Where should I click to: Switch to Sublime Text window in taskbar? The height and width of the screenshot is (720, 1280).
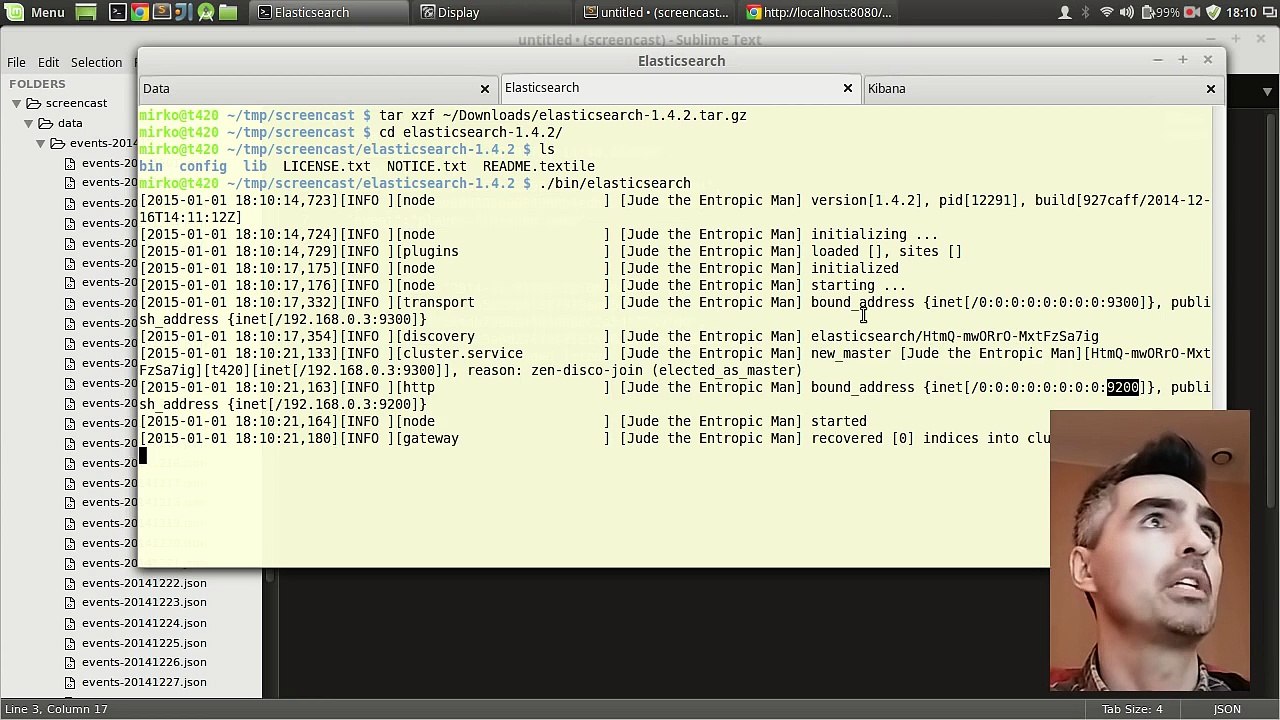coord(657,12)
